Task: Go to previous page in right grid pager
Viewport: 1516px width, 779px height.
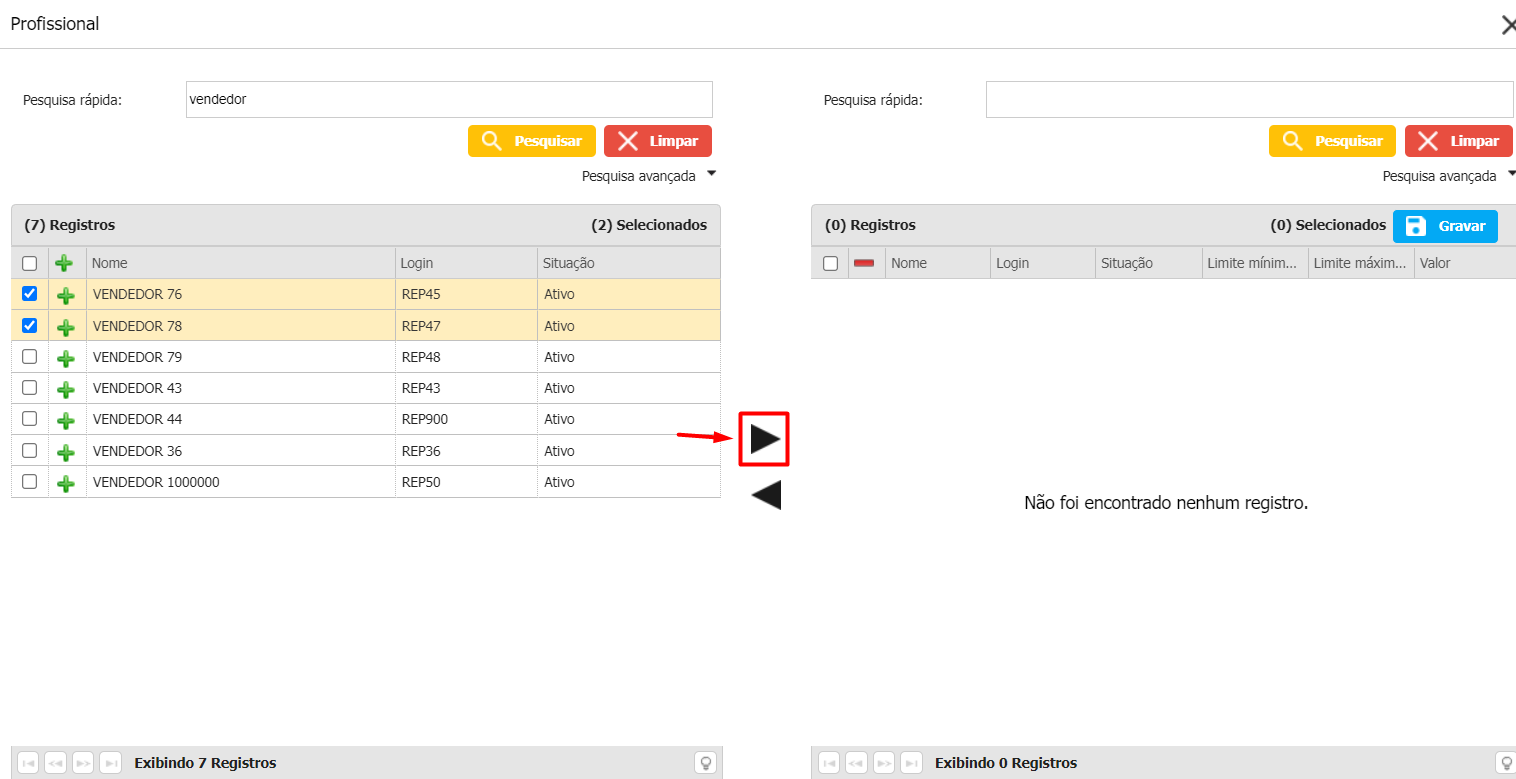Action: (856, 763)
